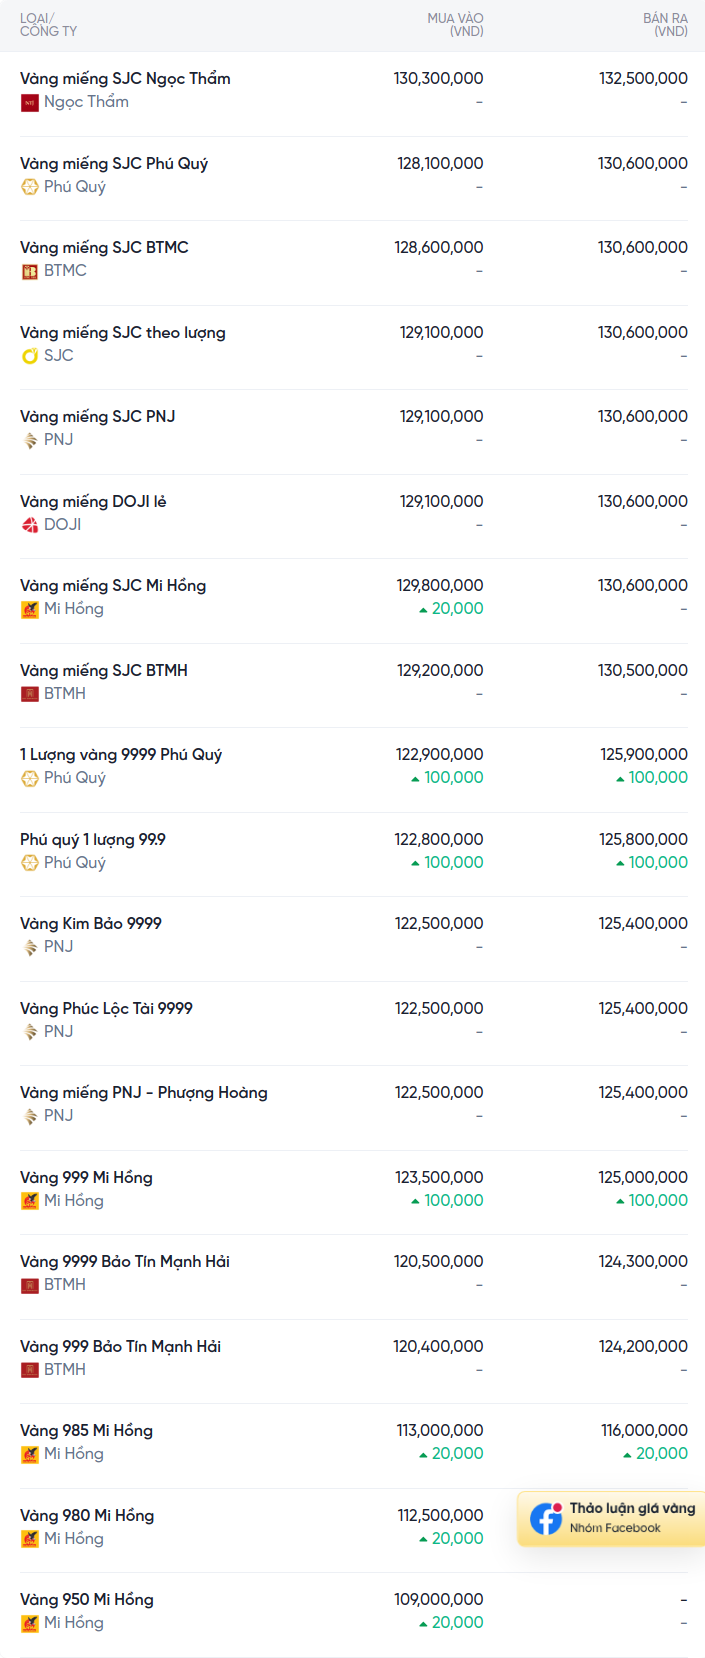Click the Facebook icon in the discussion banner
This screenshot has width=705, height=1658.
pyautogui.click(x=546, y=1518)
